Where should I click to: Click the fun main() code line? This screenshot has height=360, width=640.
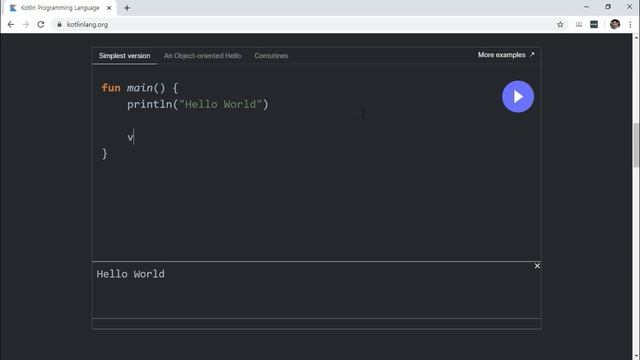[x=140, y=88]
